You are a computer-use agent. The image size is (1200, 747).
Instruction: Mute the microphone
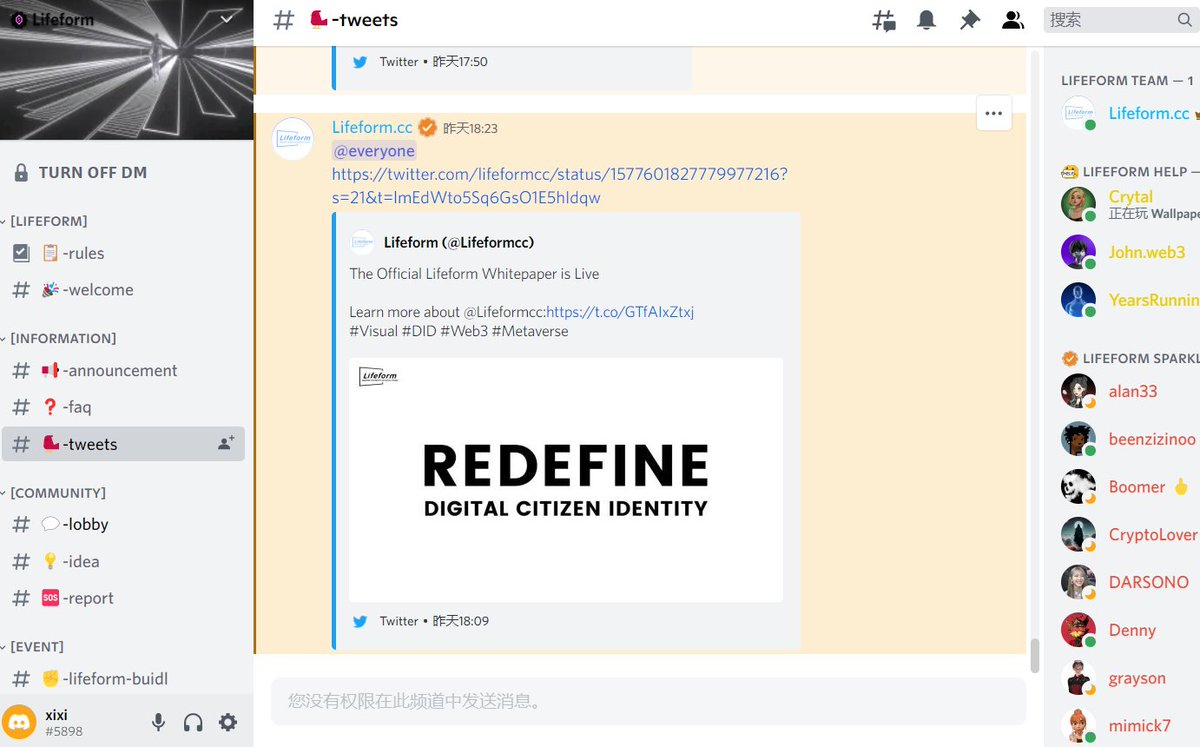click(x=158, y=722)
